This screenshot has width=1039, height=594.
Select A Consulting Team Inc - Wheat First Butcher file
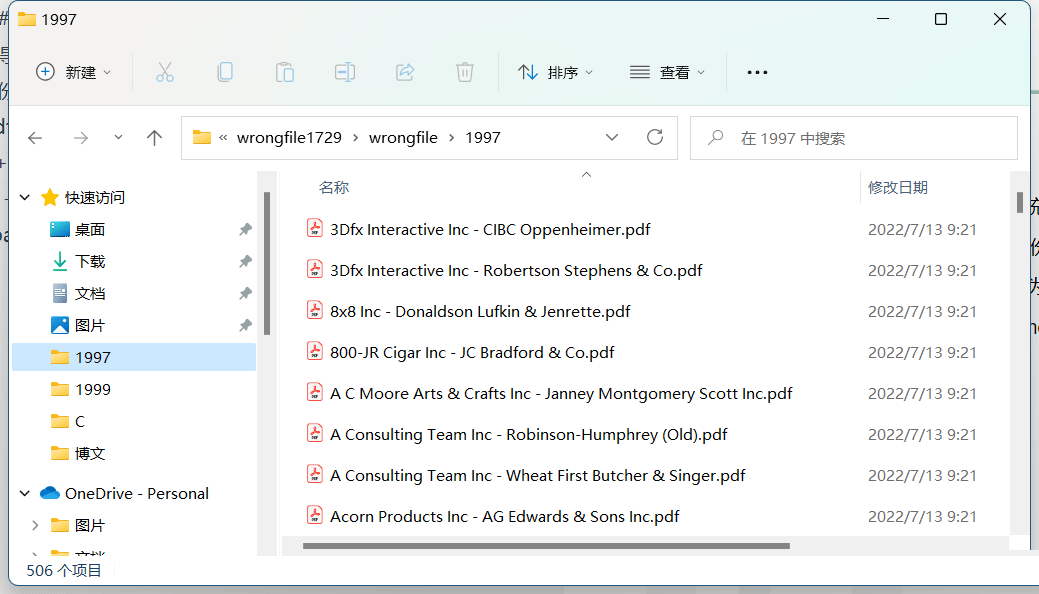tap(537, 475)
